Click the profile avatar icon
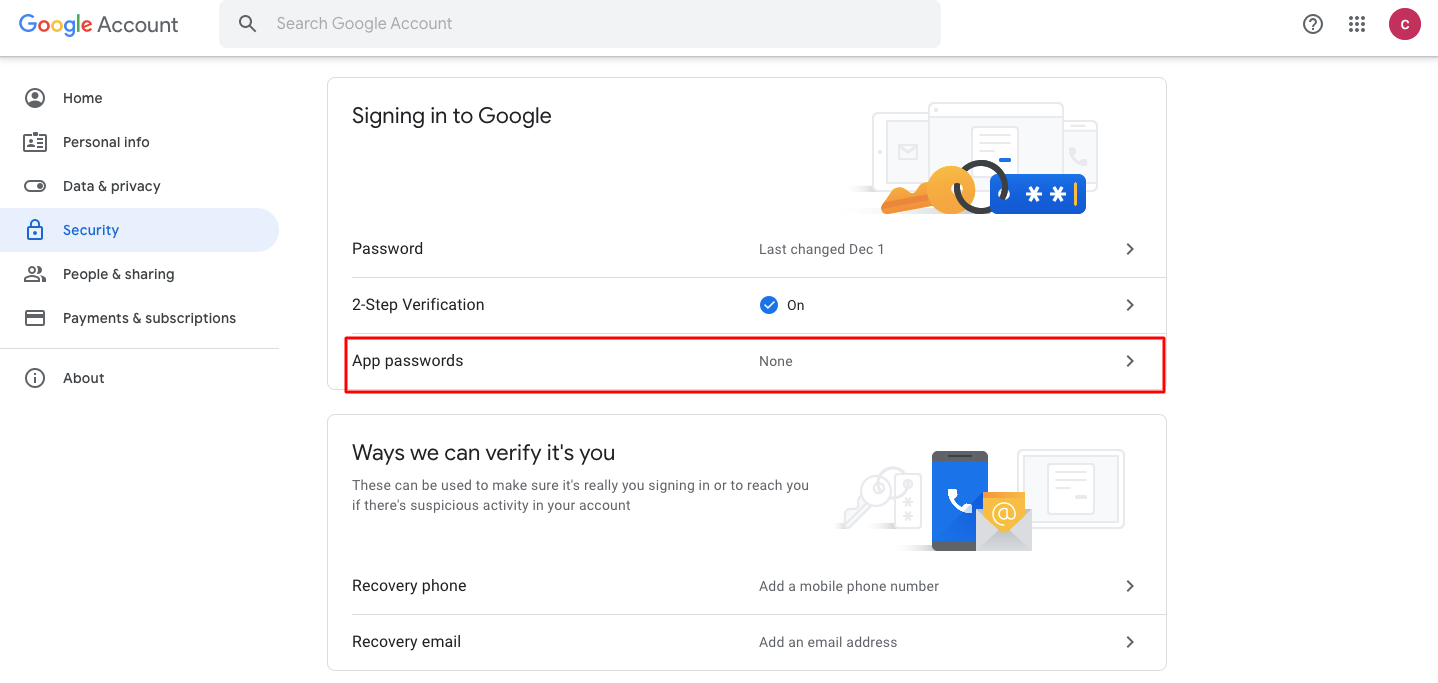Image resolution: width=1438 pixels, height=683 pixels. (1404, 24)
